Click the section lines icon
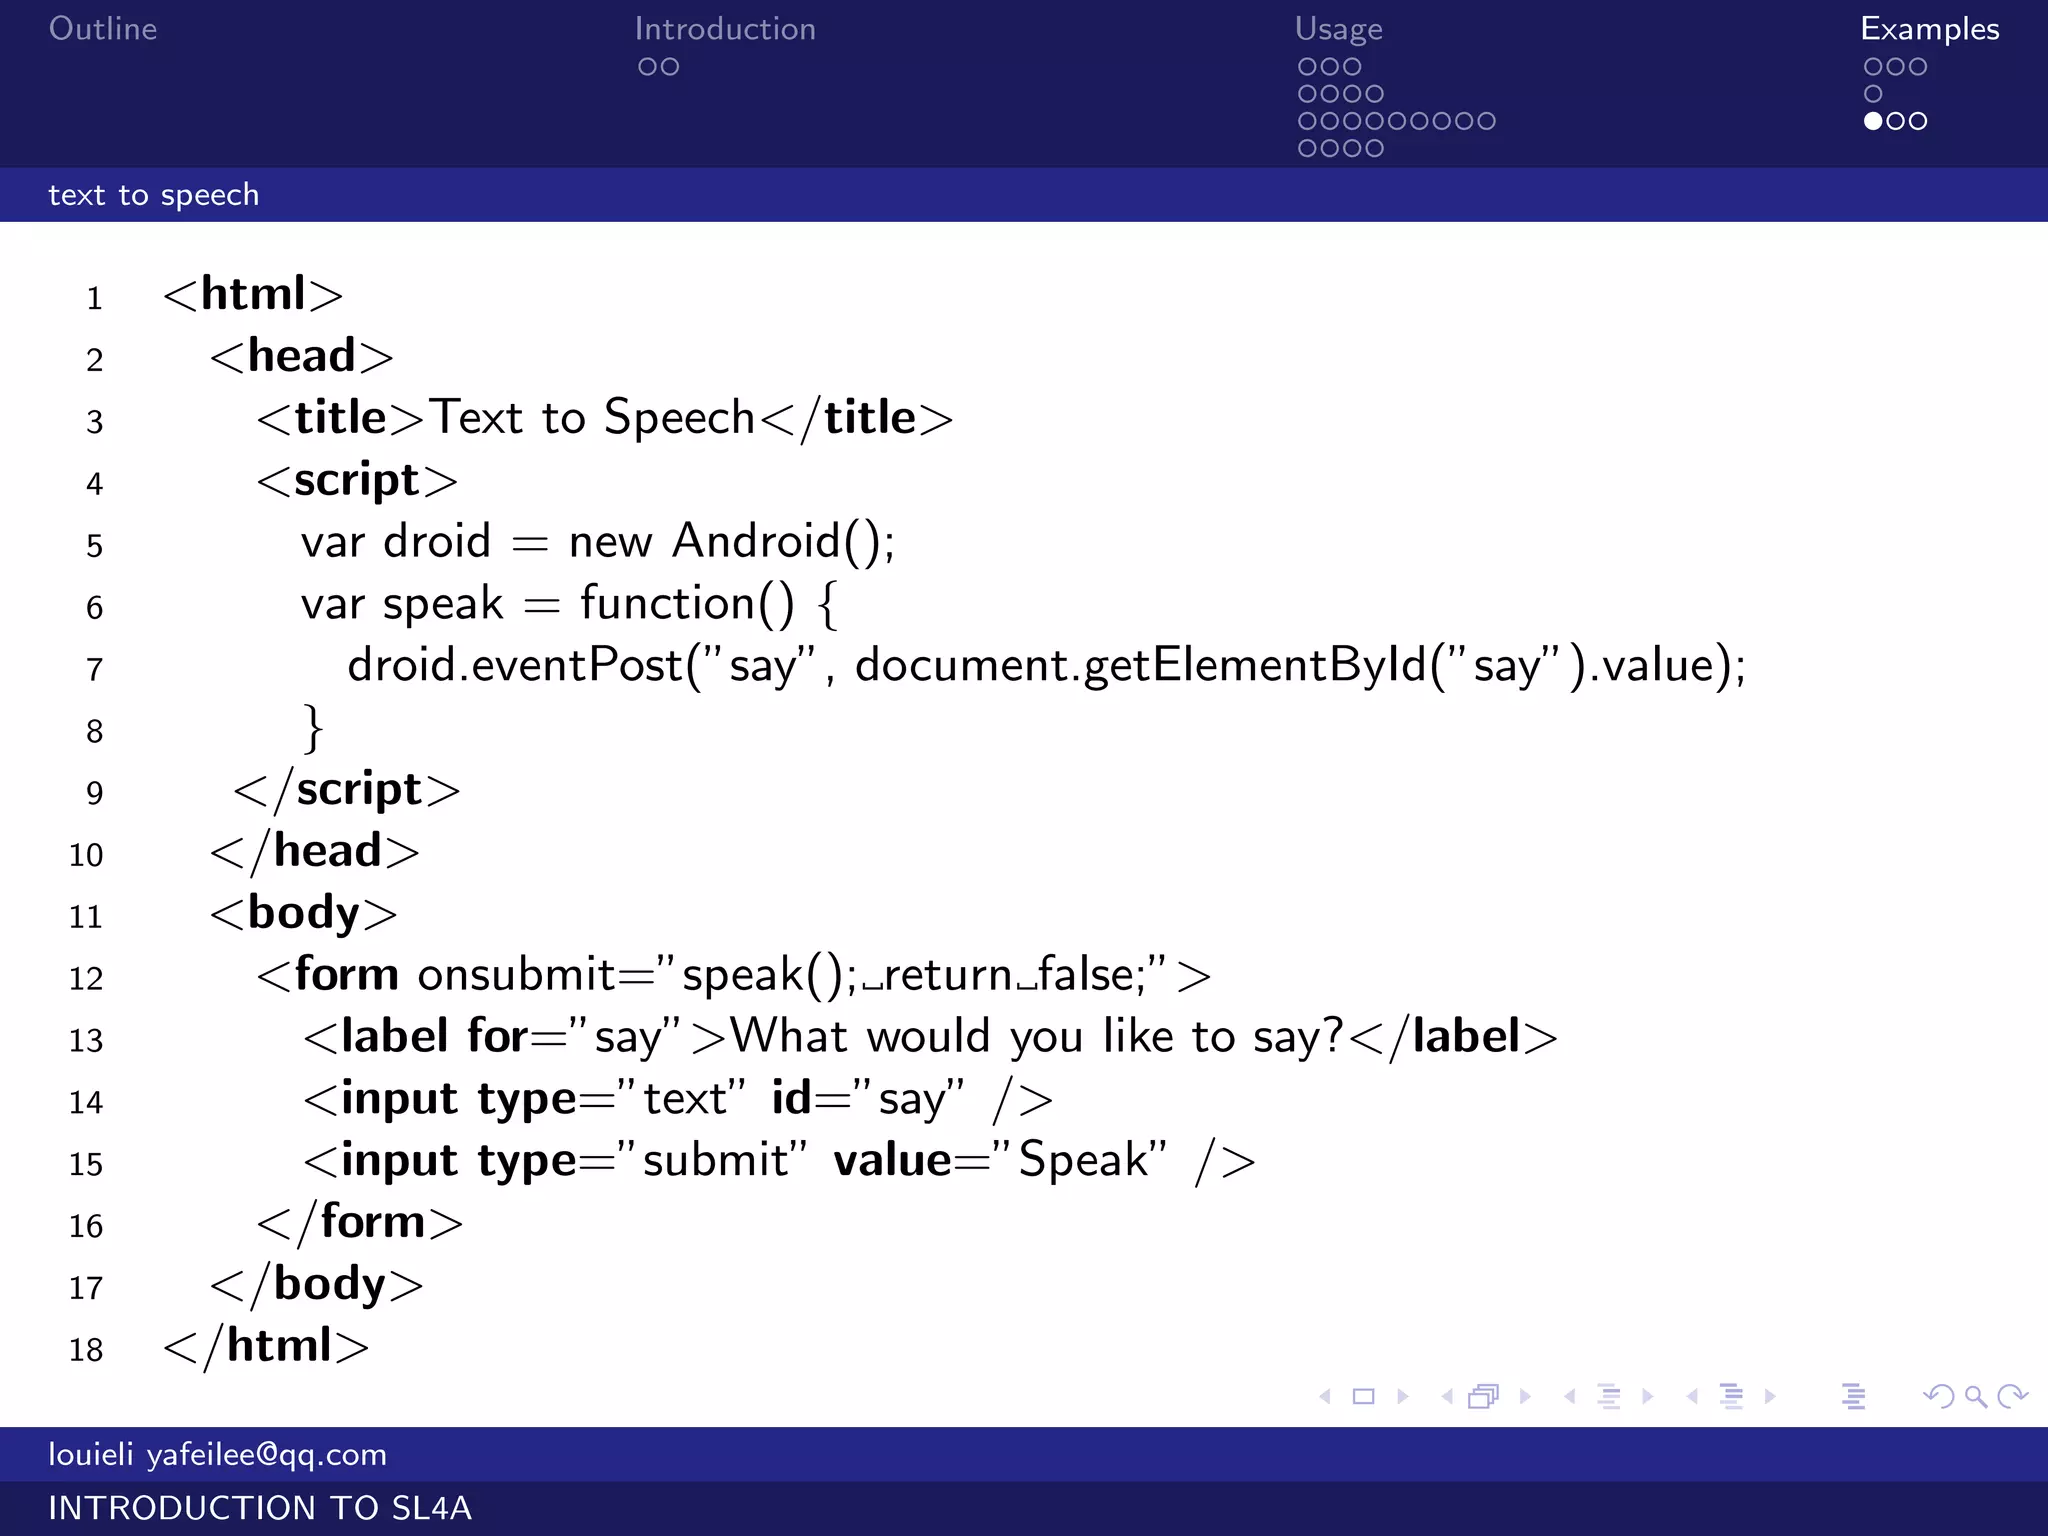This screenshot has width=2048, height=1536. (1731, 1396)
